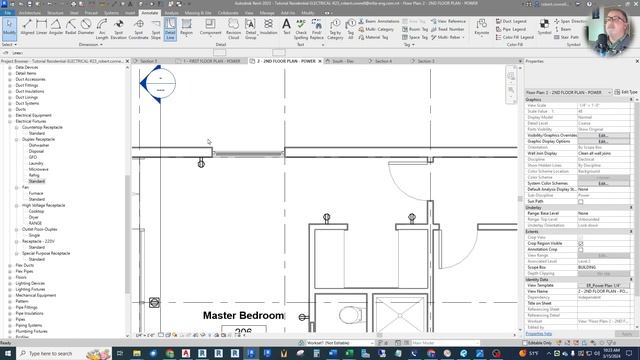Activate the Detail Line tool

pos(170,29)
